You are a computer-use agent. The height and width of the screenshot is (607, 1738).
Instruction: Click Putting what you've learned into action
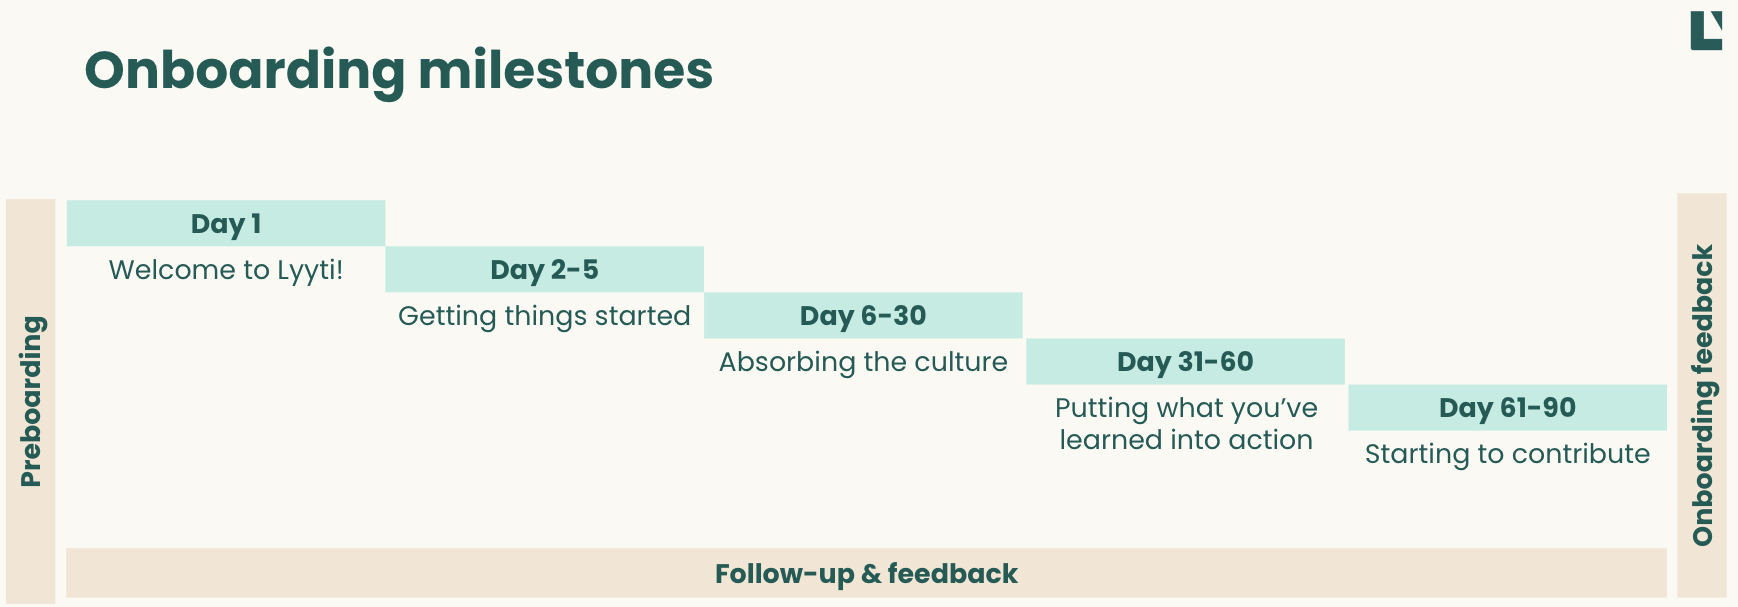1186,424
